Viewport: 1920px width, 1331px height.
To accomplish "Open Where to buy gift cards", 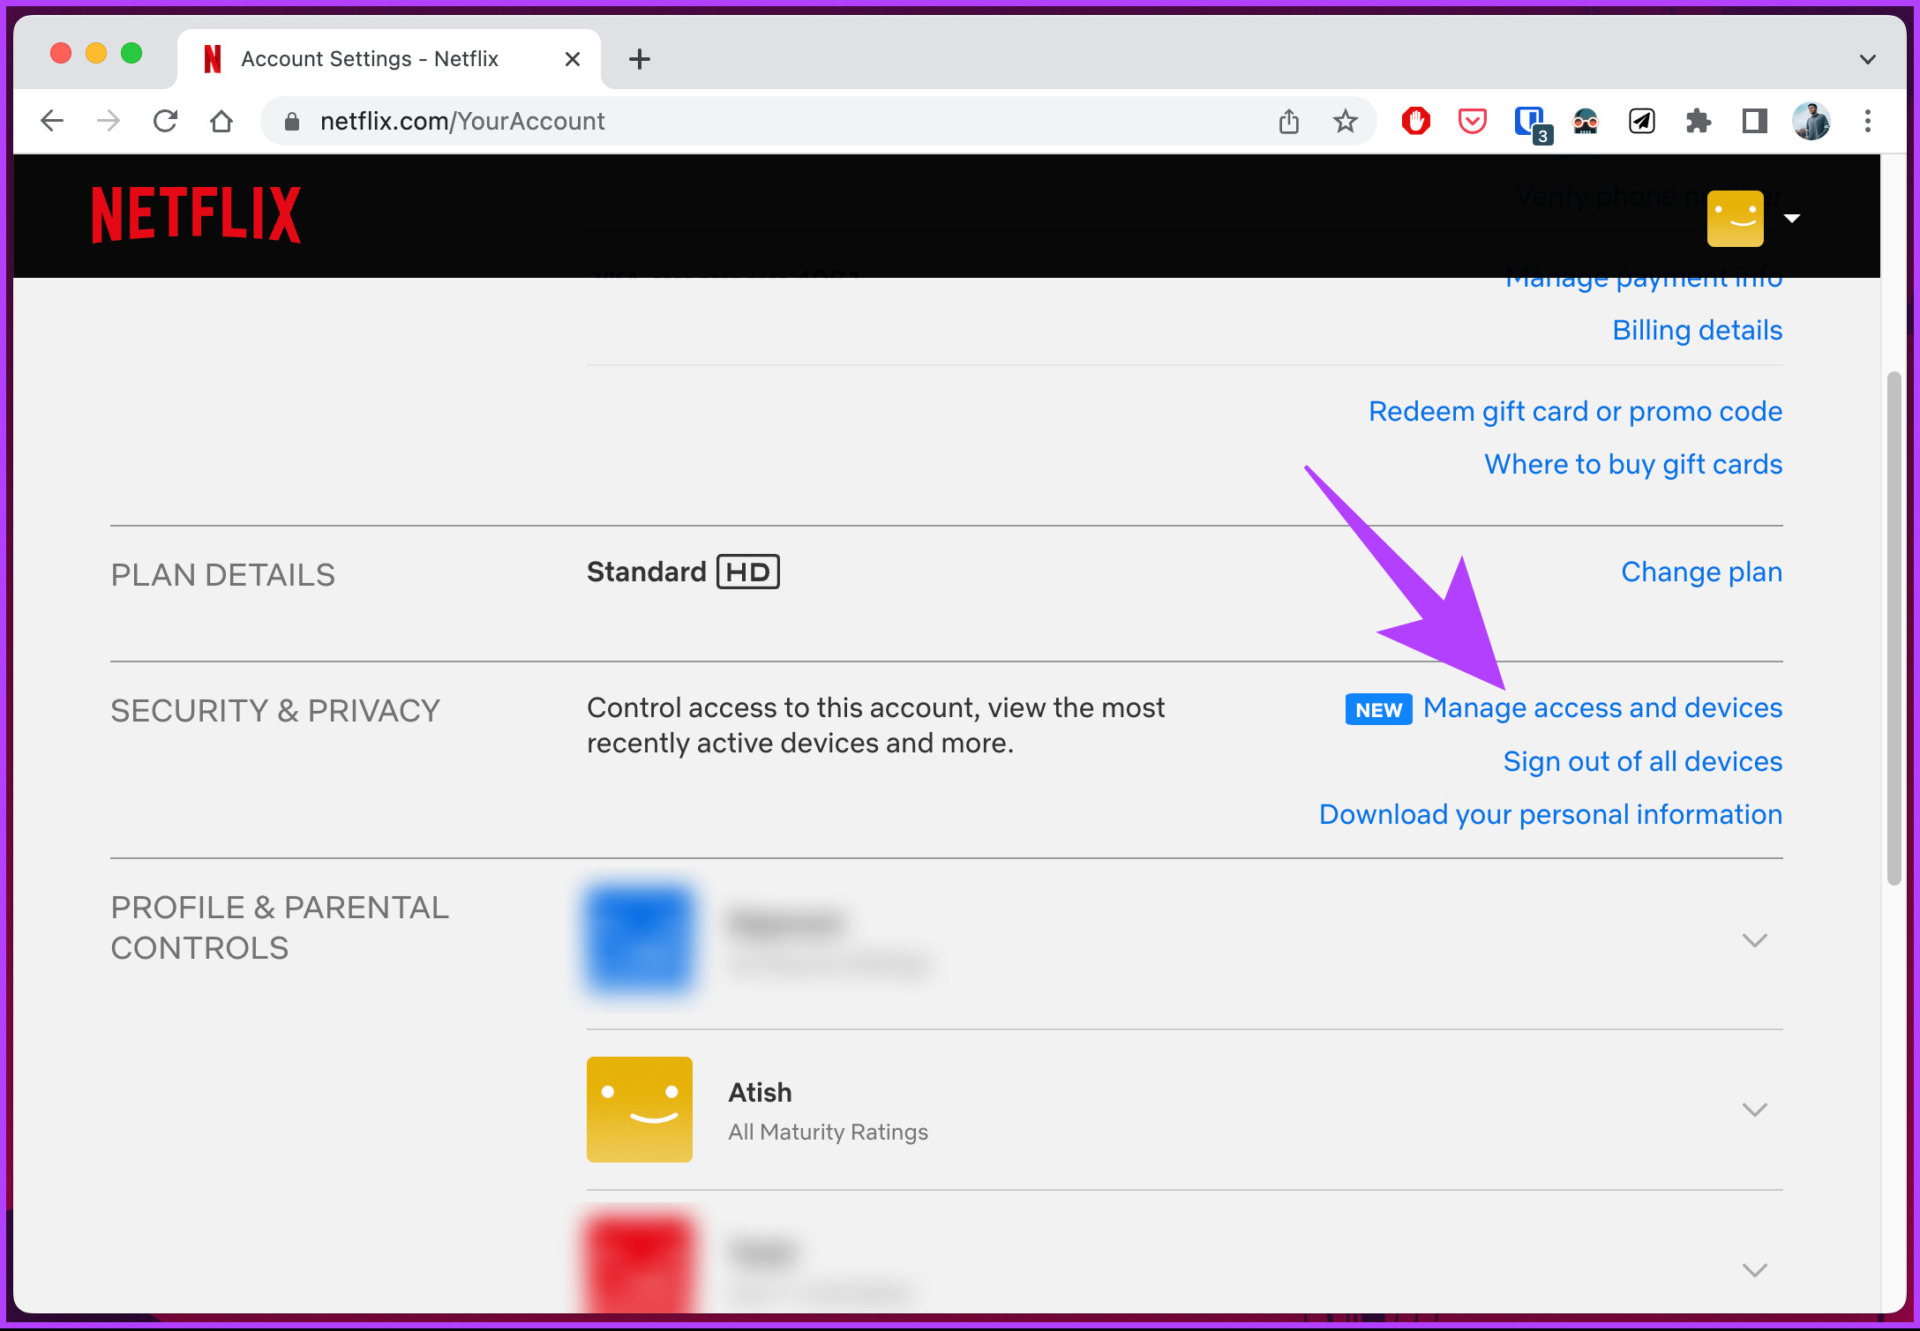I will [x=1632, y=464].
